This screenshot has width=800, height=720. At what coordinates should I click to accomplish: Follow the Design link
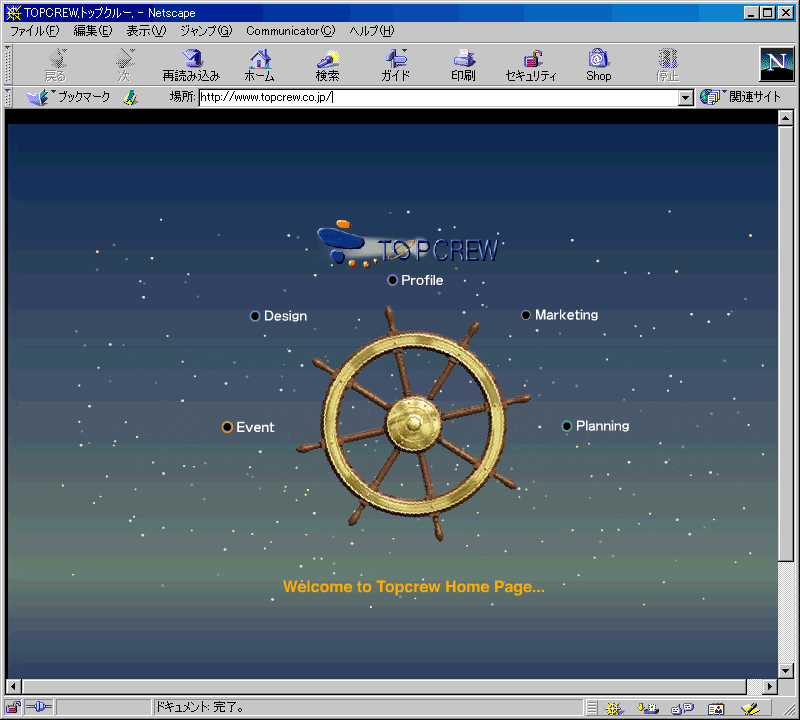[279, 316]
